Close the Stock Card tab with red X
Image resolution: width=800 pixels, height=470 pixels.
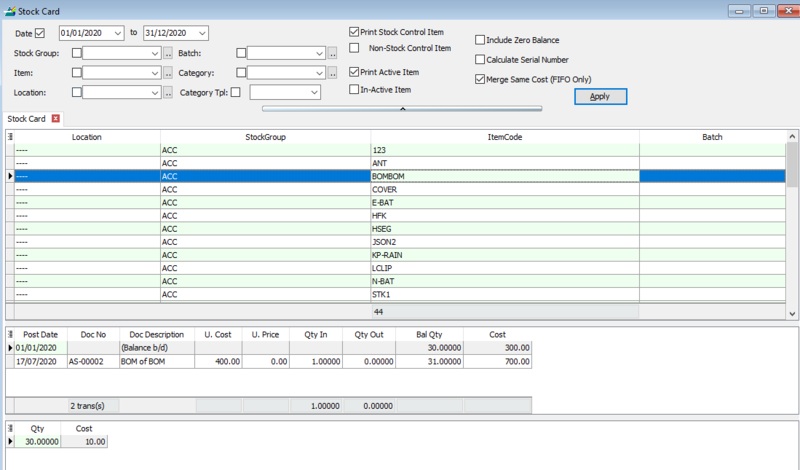click(x=56, y=118)
